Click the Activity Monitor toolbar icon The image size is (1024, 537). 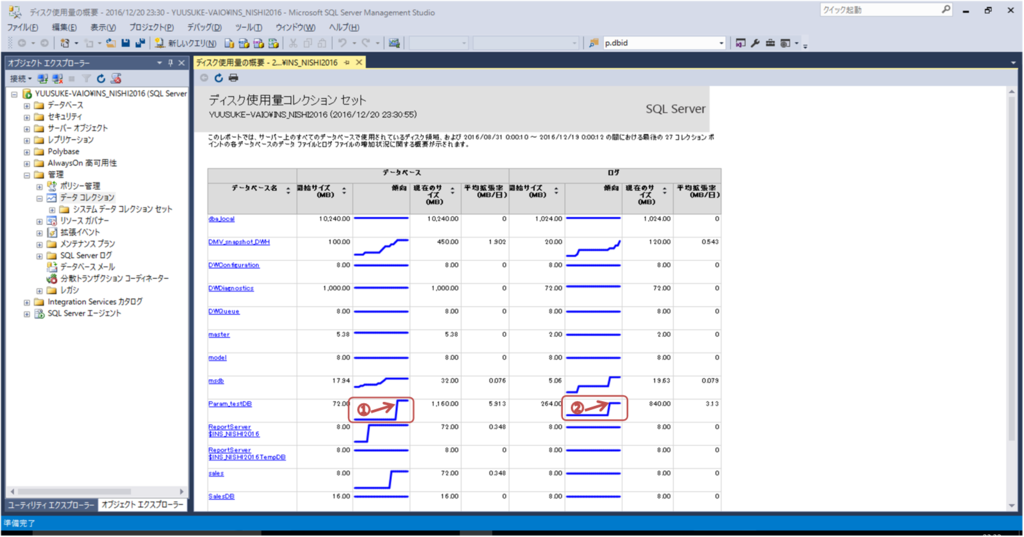point(394,43)
